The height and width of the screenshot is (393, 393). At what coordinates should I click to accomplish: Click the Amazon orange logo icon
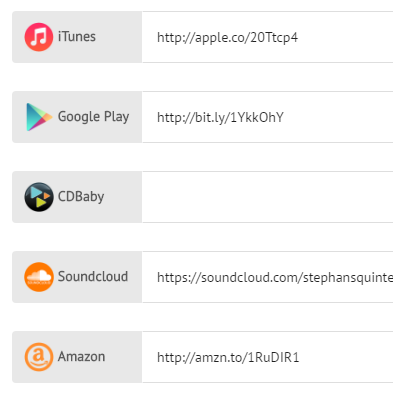(x=39, y=357)
